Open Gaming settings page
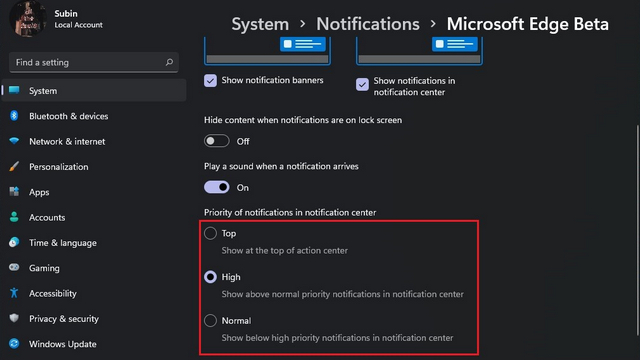 (94, 268)
